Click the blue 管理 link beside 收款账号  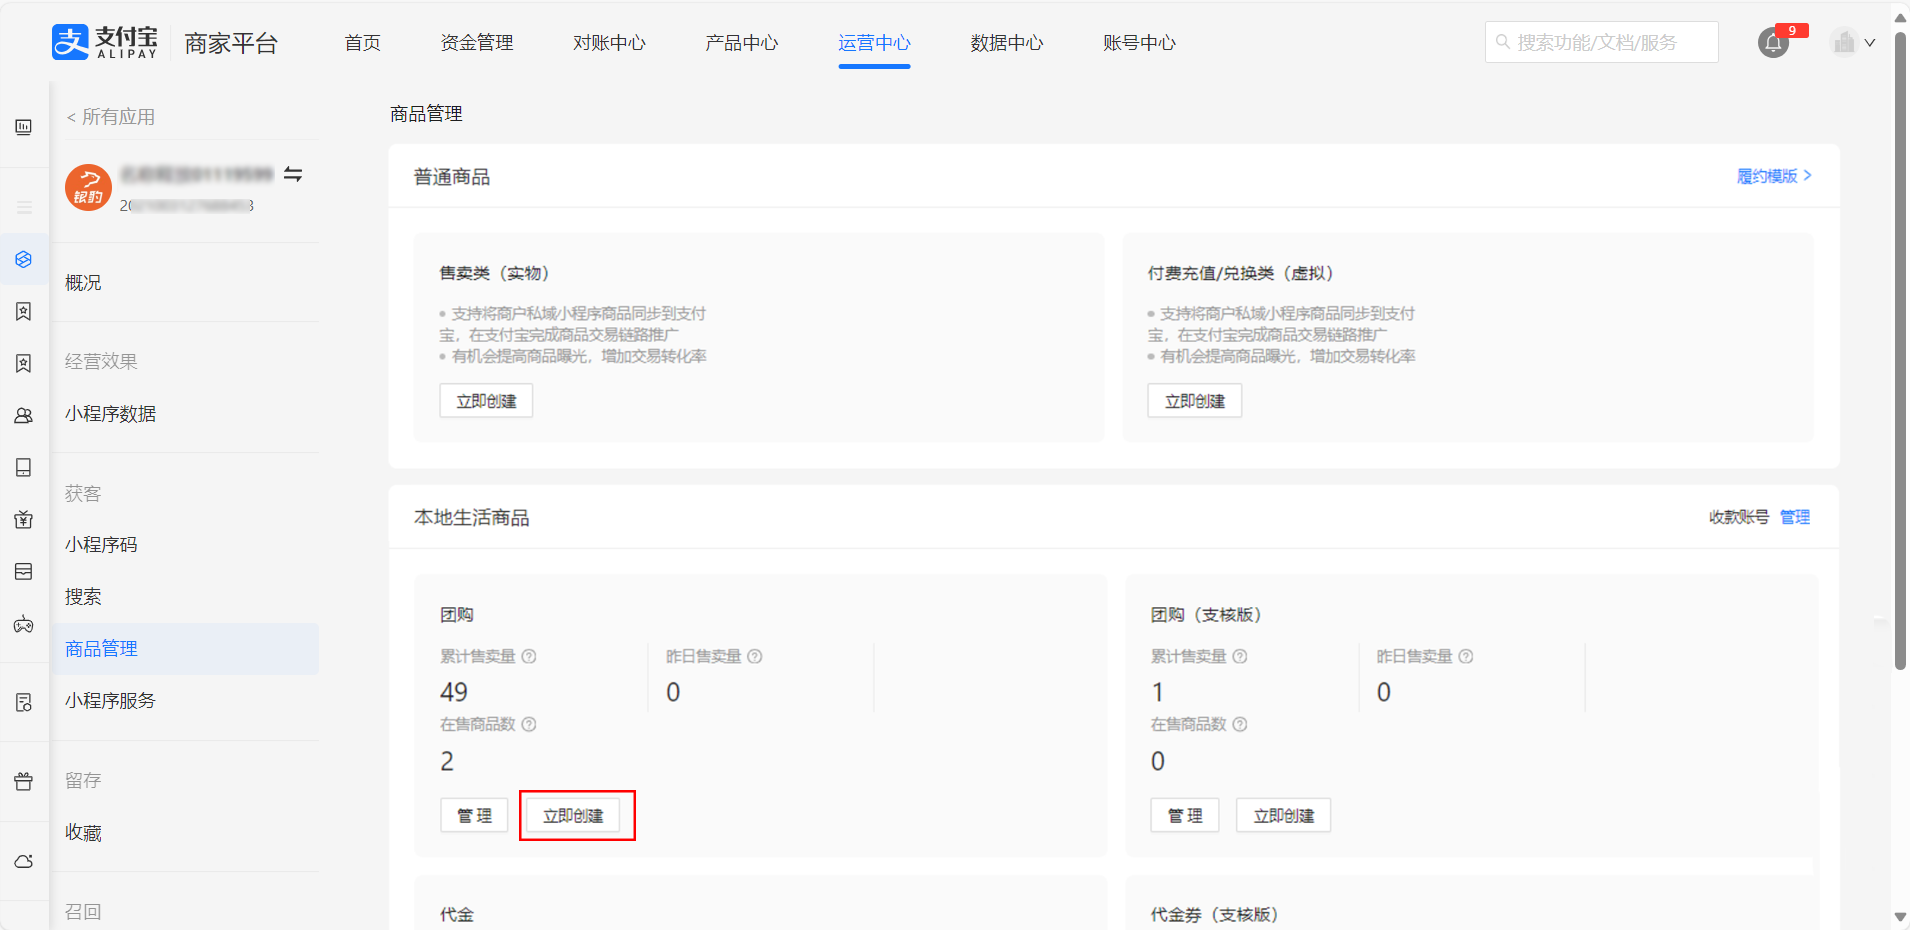point(1795,517)
